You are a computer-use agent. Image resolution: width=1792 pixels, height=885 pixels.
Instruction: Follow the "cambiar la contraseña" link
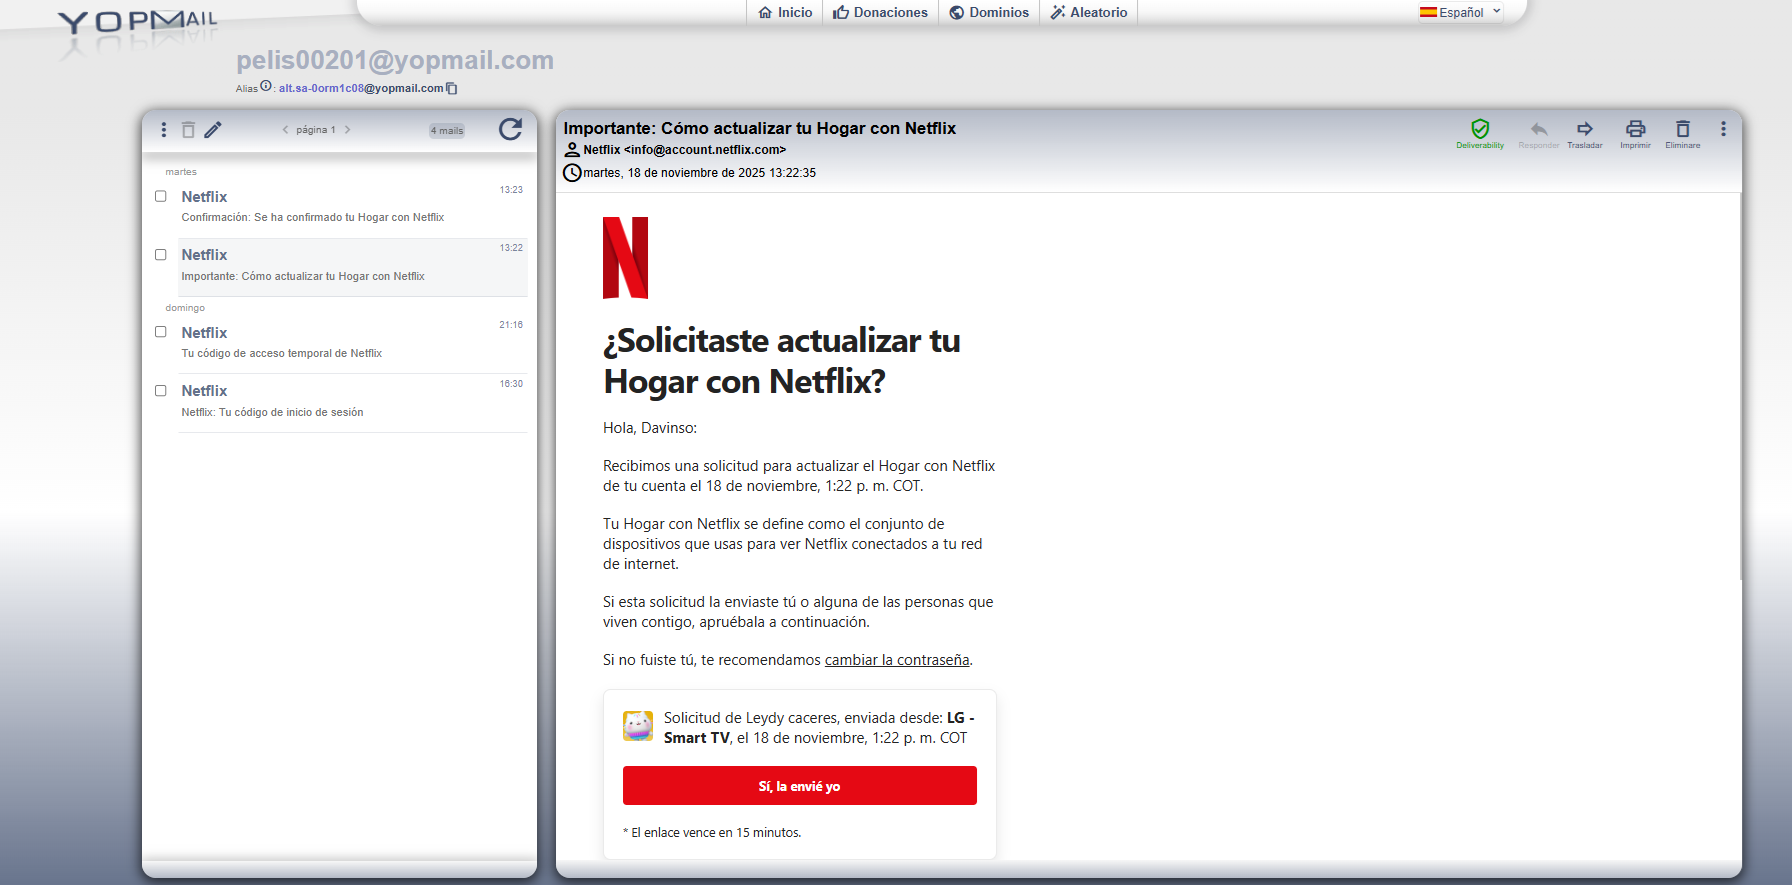coord(897,660)
